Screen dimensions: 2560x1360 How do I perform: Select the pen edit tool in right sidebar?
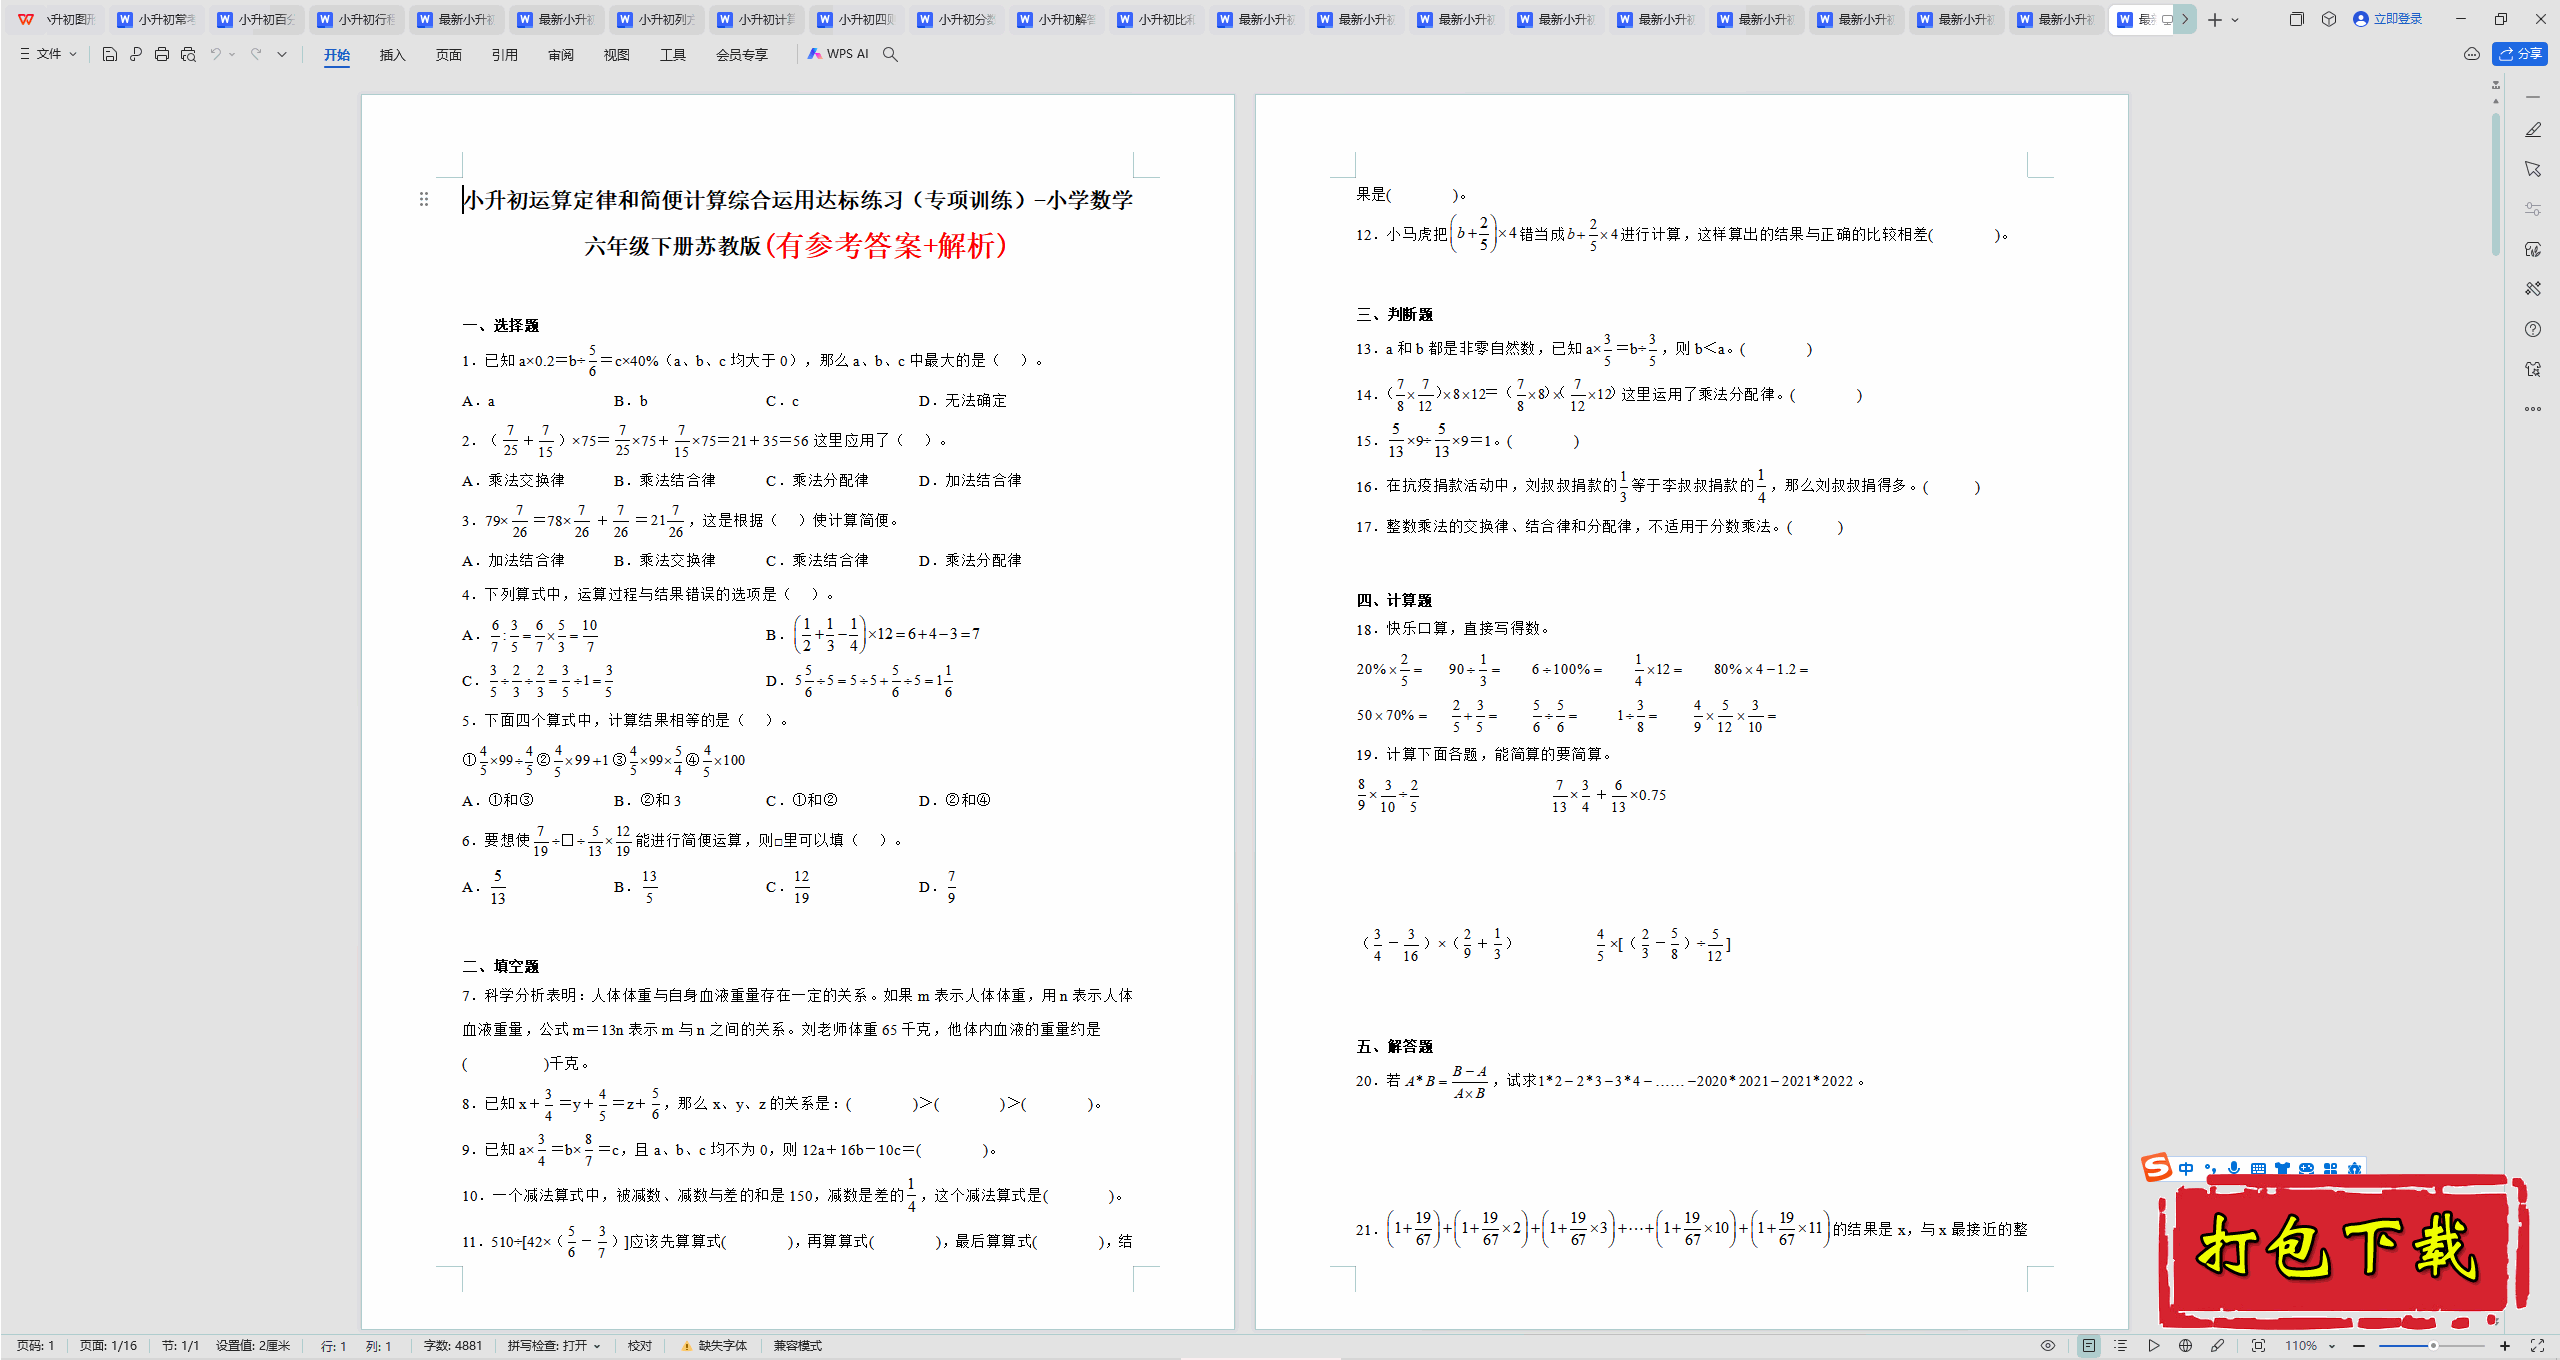pyautogui.click(x=2533, y=130)
